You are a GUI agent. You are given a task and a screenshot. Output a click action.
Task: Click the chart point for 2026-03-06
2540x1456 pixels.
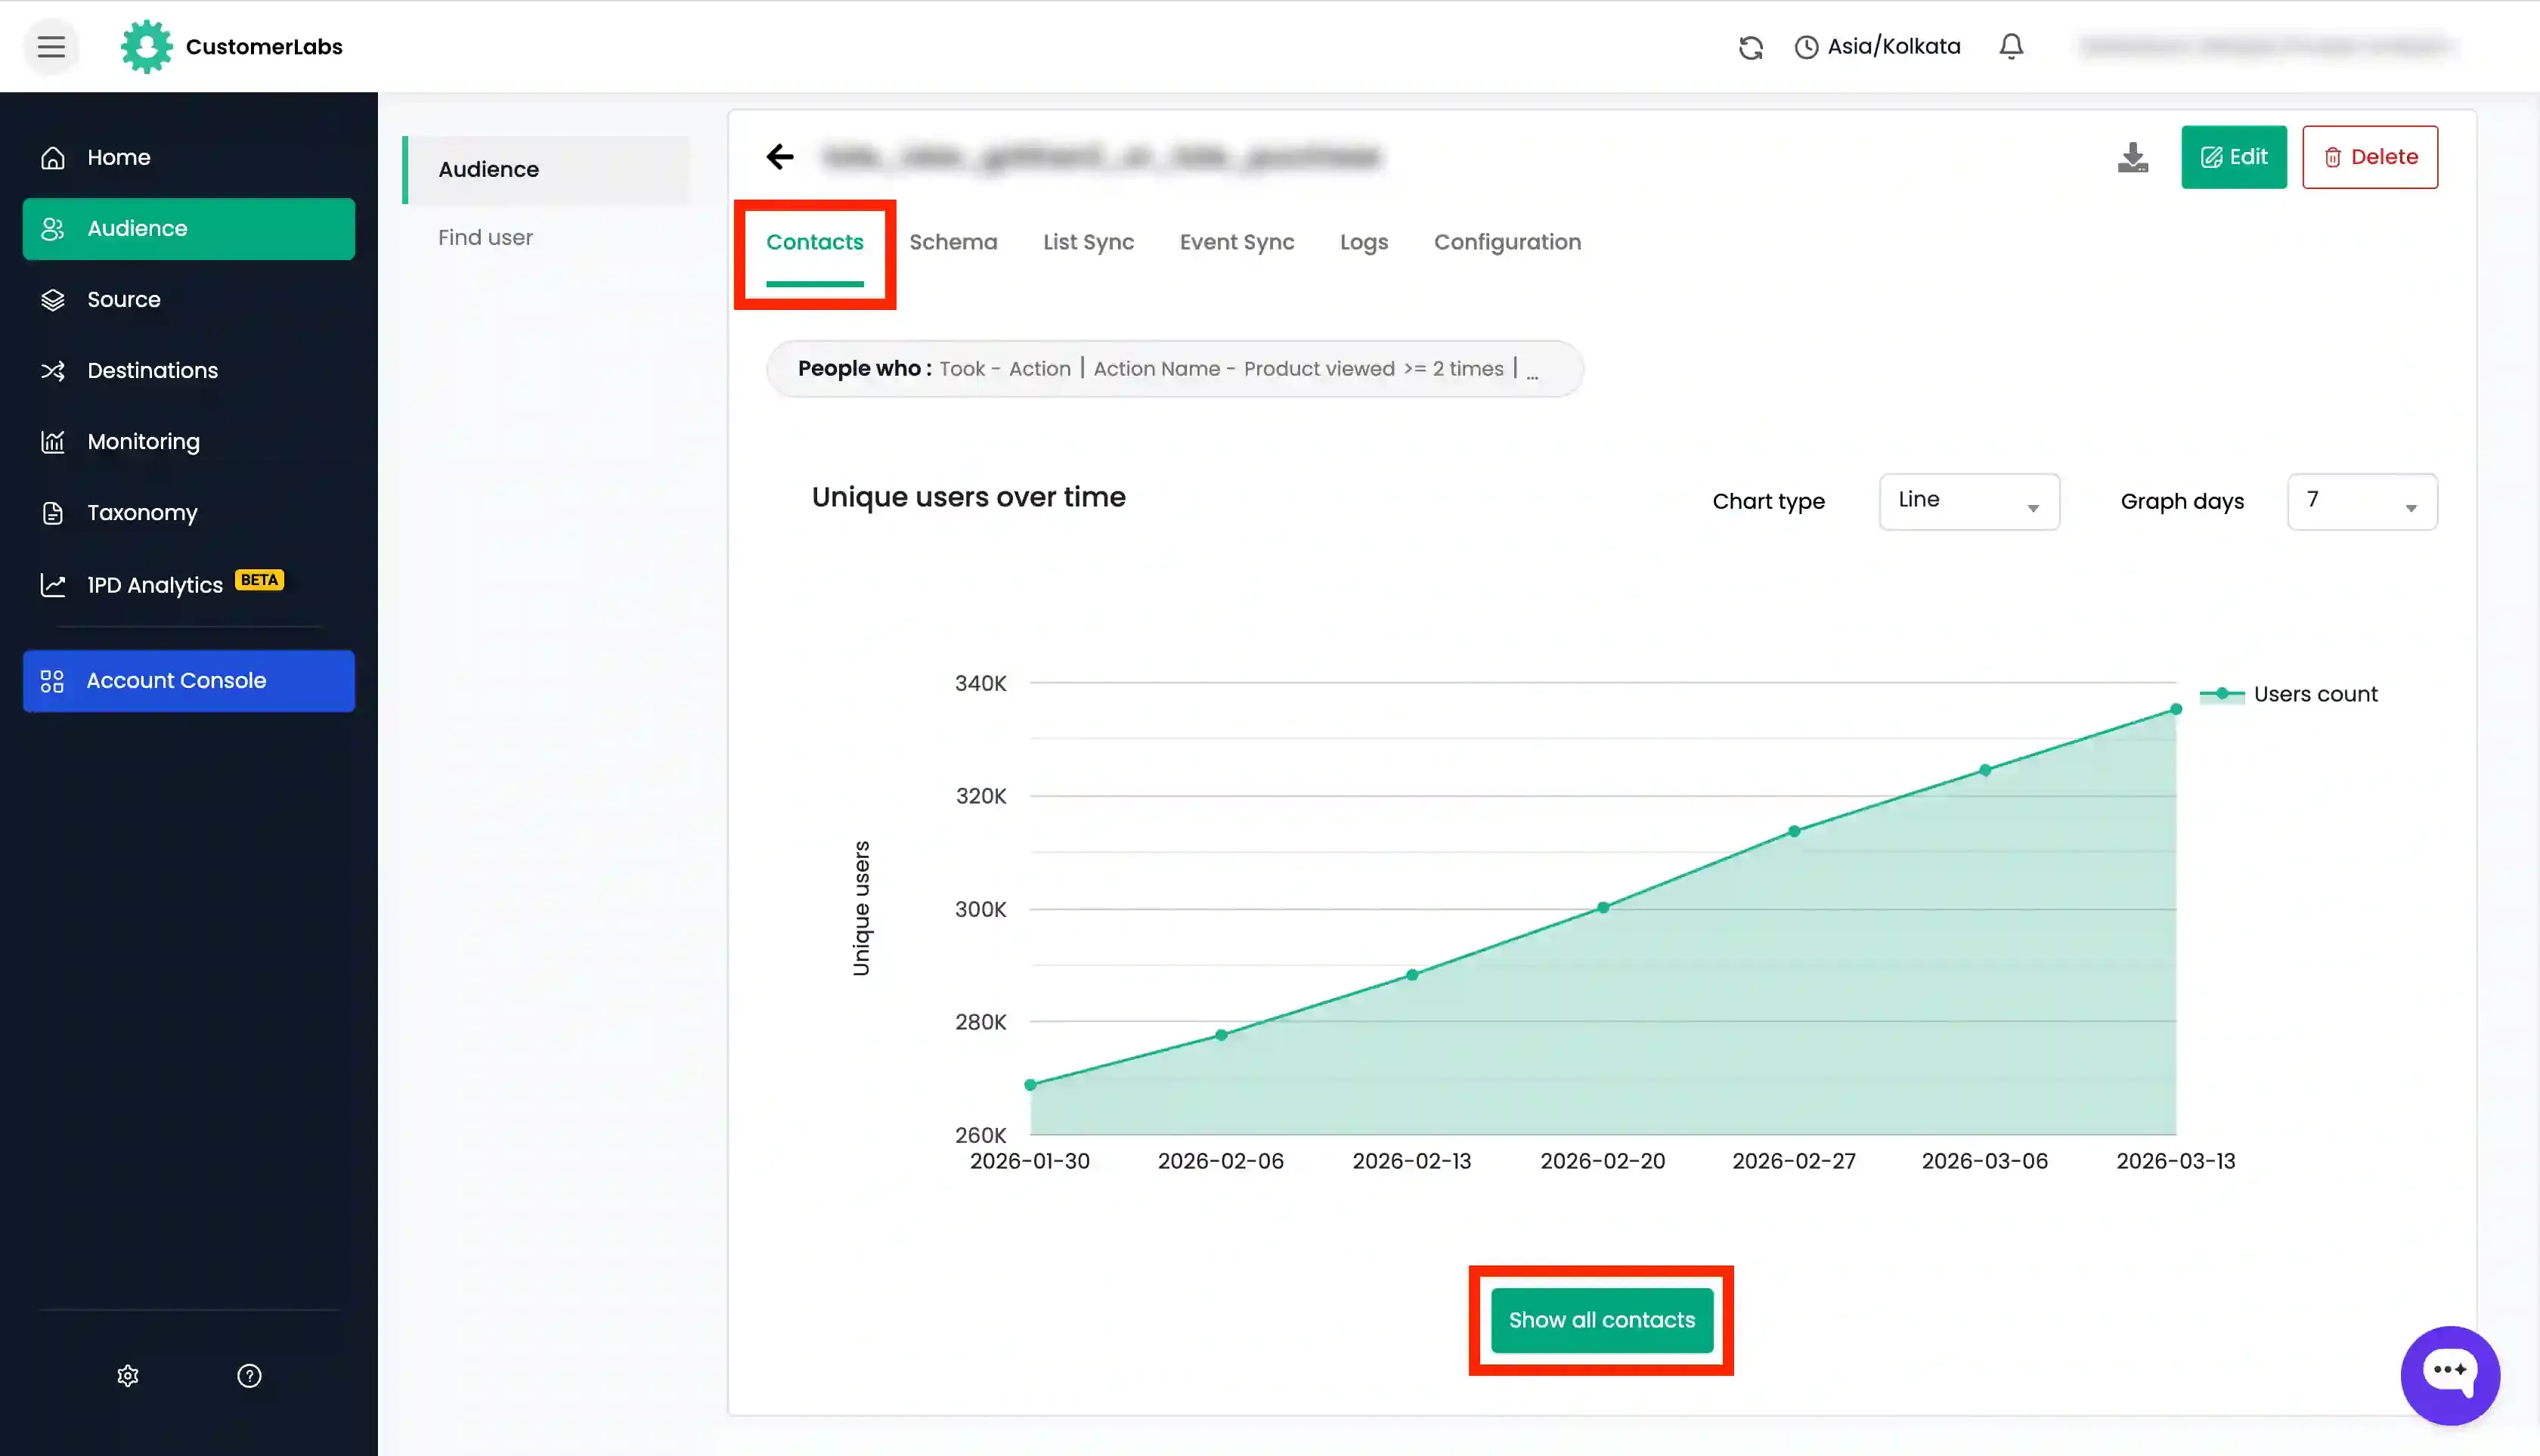click(x=1985, y=770)
